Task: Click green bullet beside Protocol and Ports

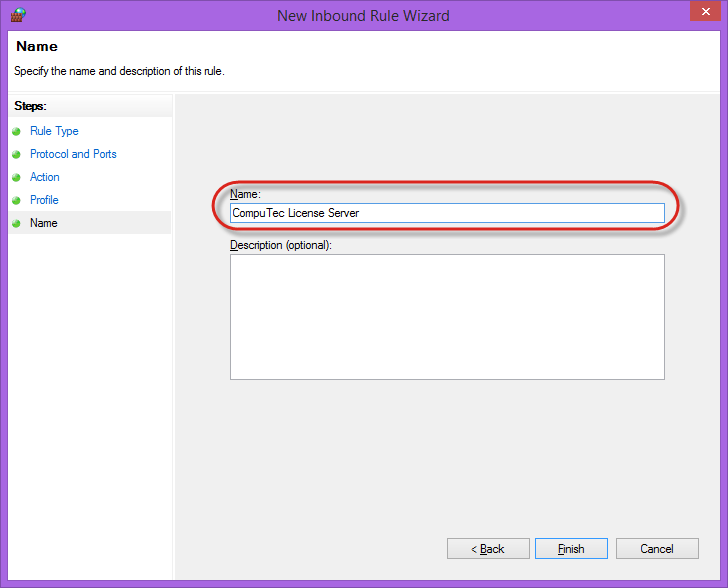Action: point(16,155)
